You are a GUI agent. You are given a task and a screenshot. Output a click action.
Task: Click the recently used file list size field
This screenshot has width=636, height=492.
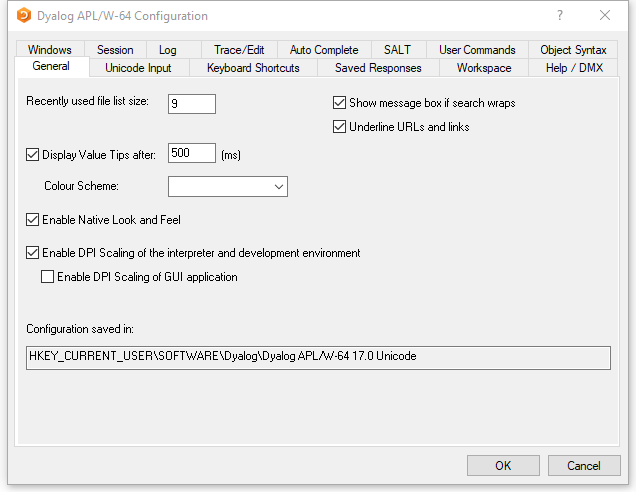point(192,104)
